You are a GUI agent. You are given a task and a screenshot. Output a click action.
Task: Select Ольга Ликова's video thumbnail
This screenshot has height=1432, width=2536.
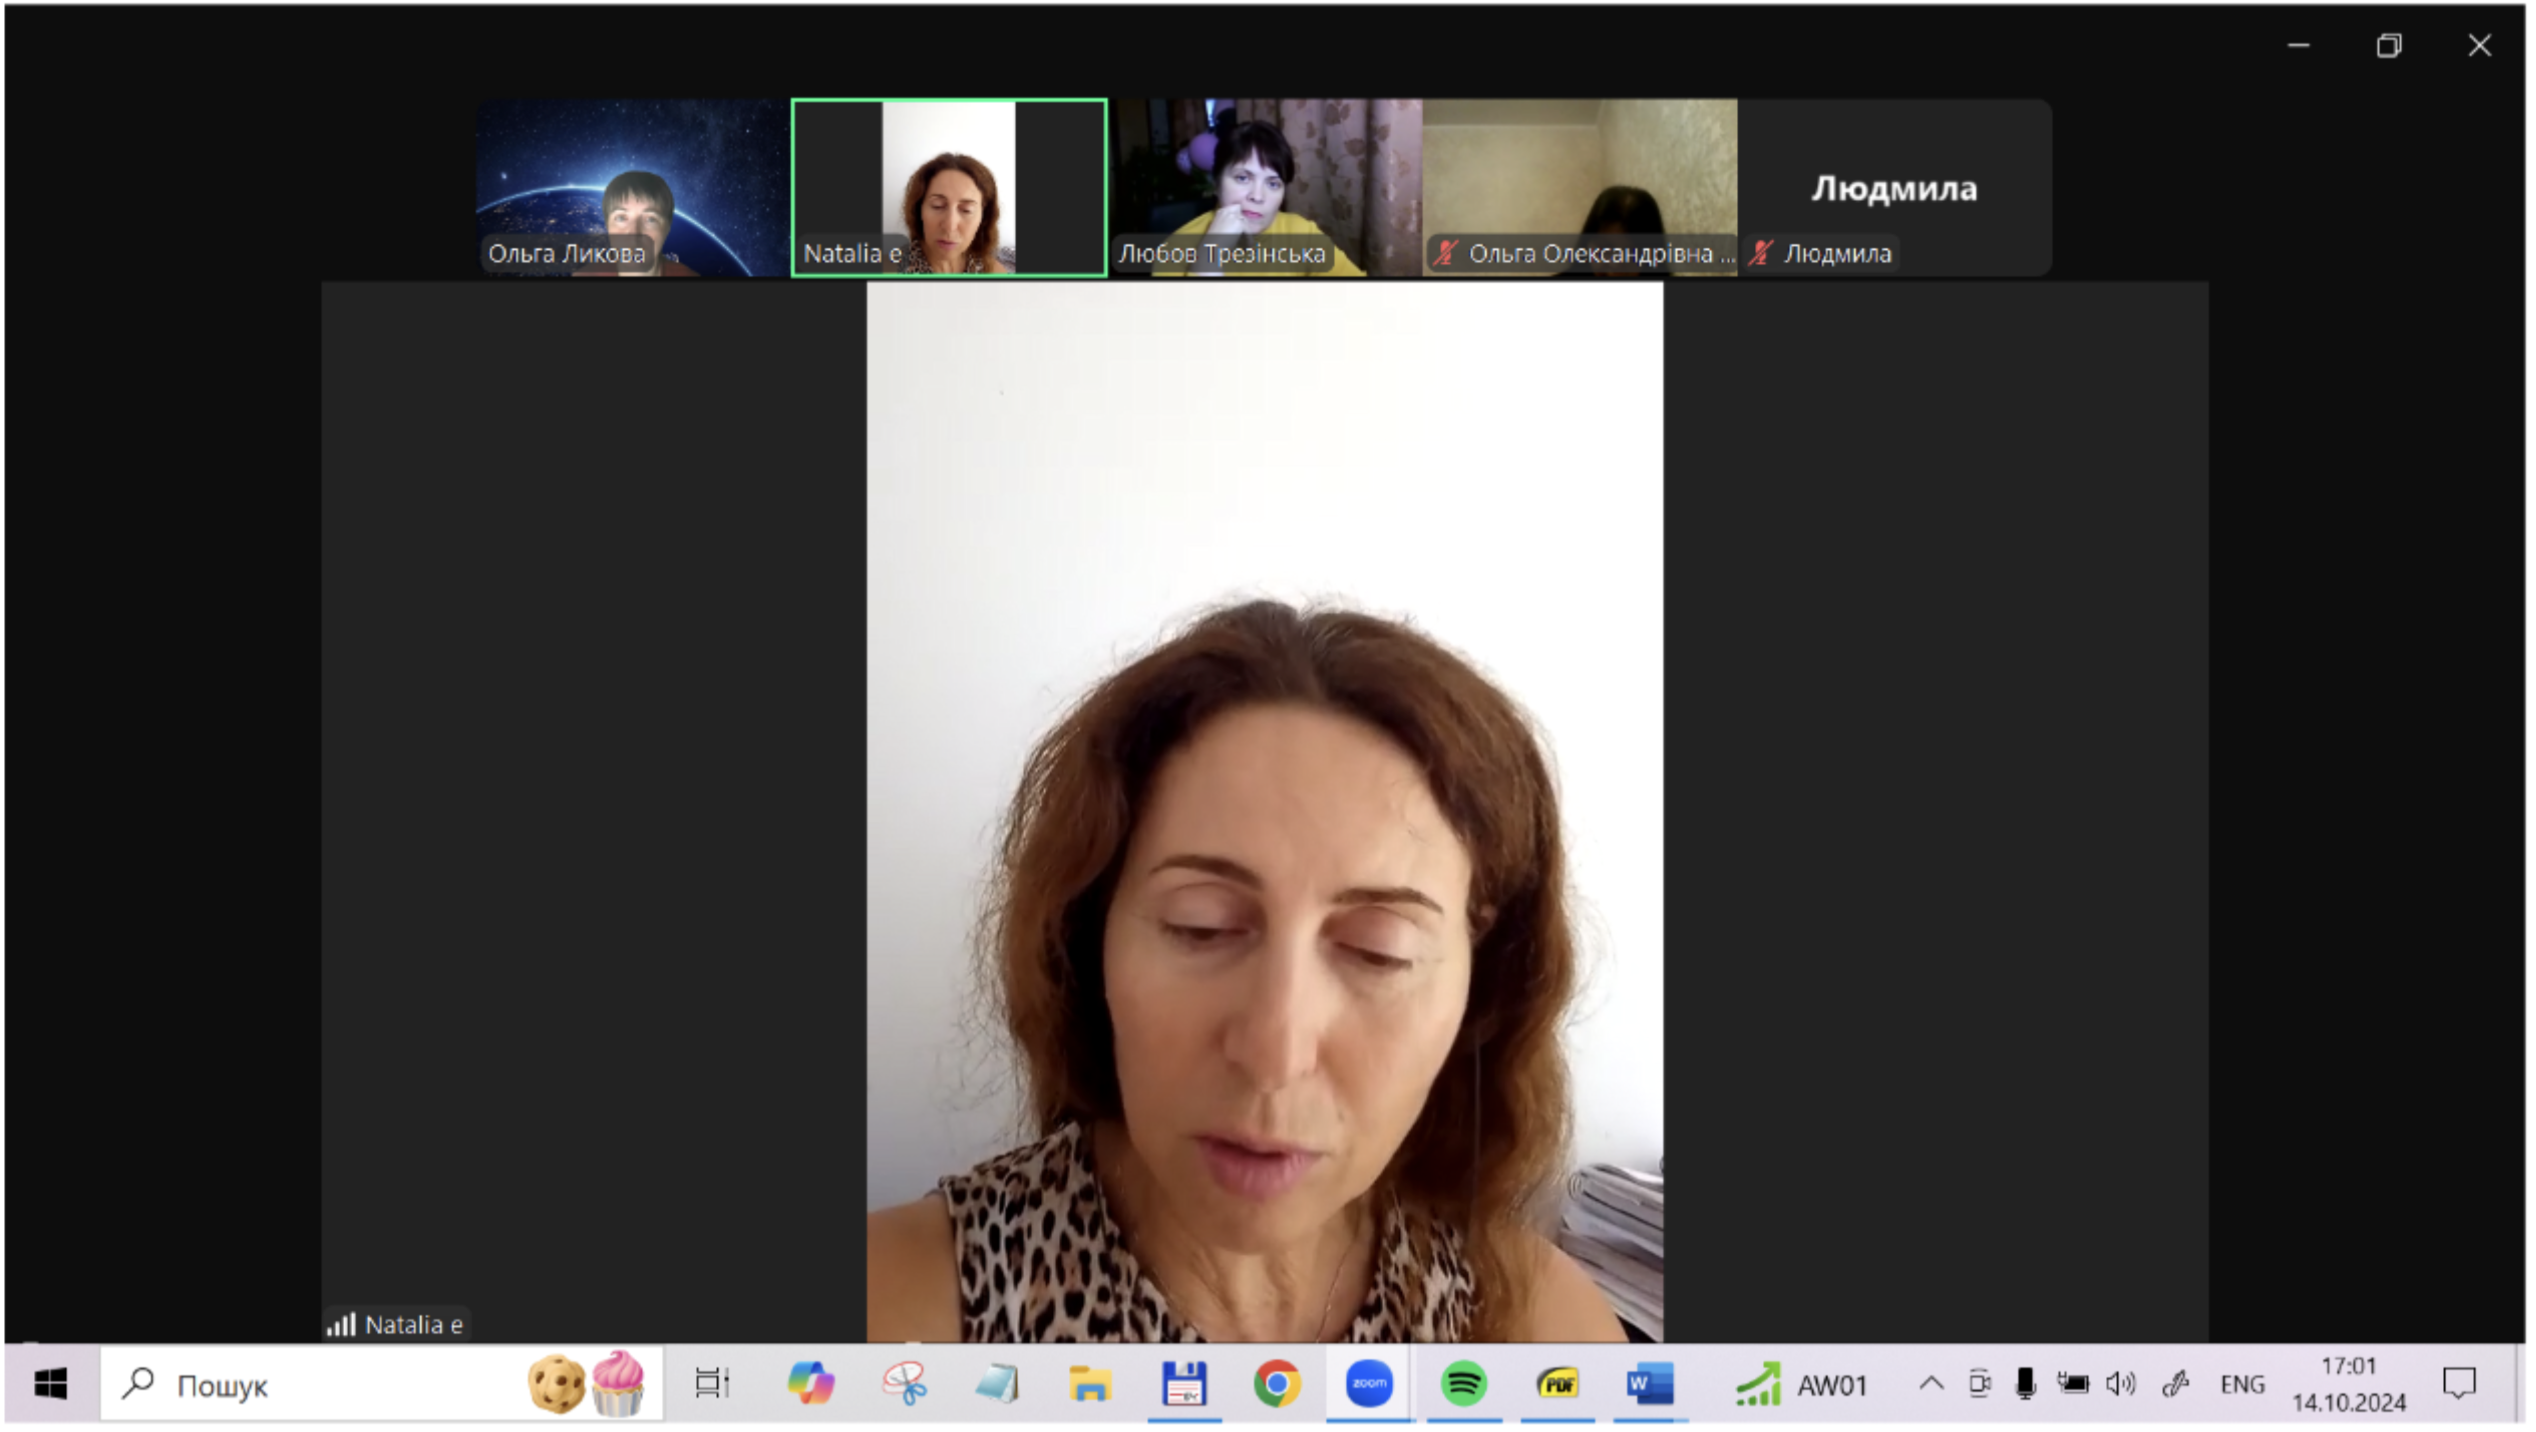632,187
